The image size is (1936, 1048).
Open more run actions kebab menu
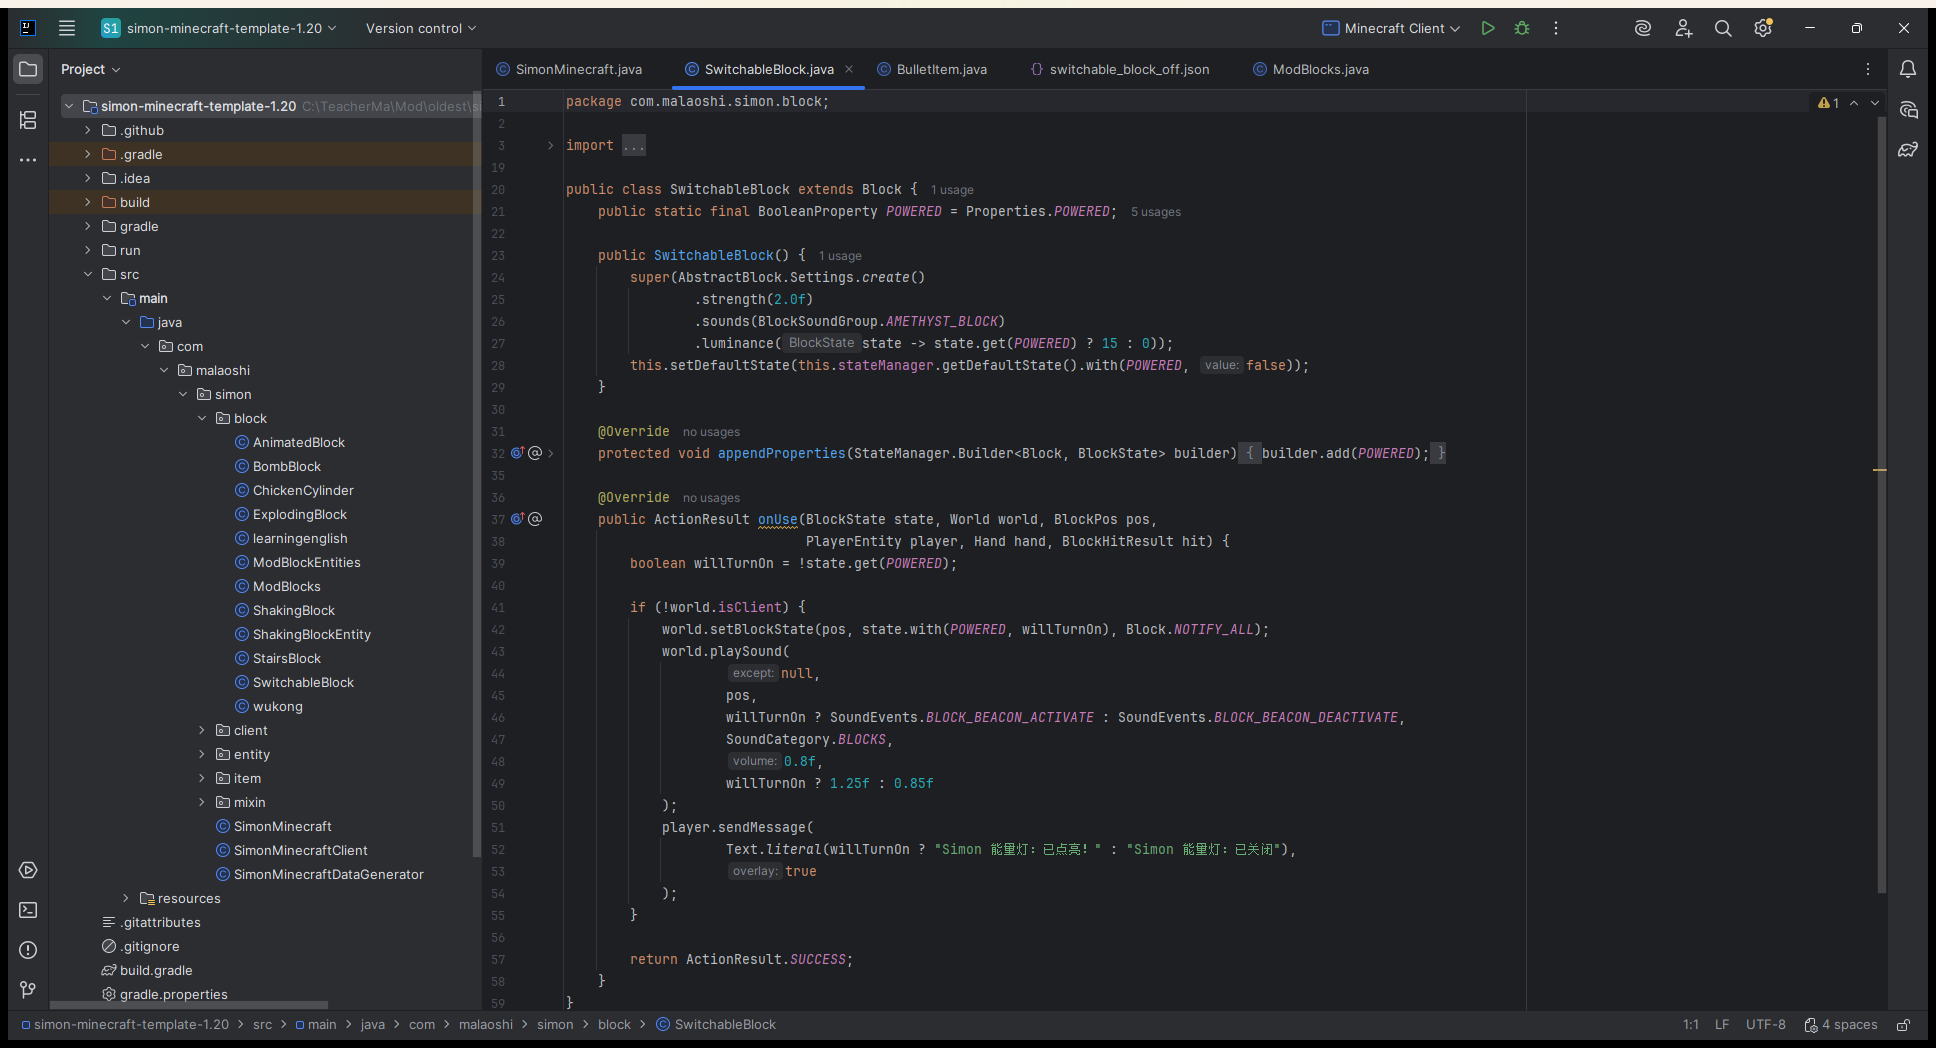pos(1556,28)
